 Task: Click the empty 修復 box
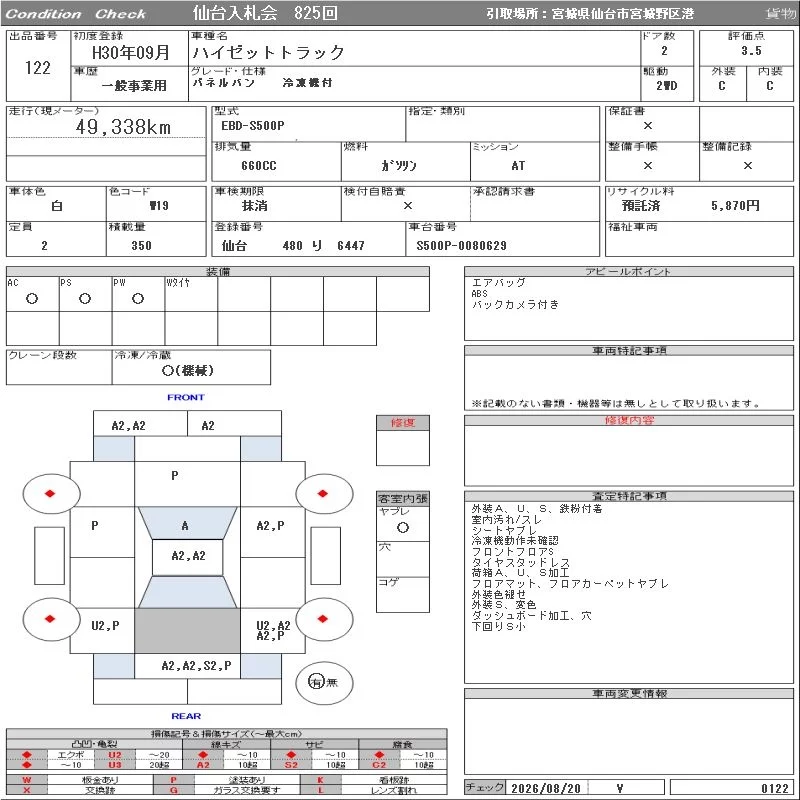403,448
